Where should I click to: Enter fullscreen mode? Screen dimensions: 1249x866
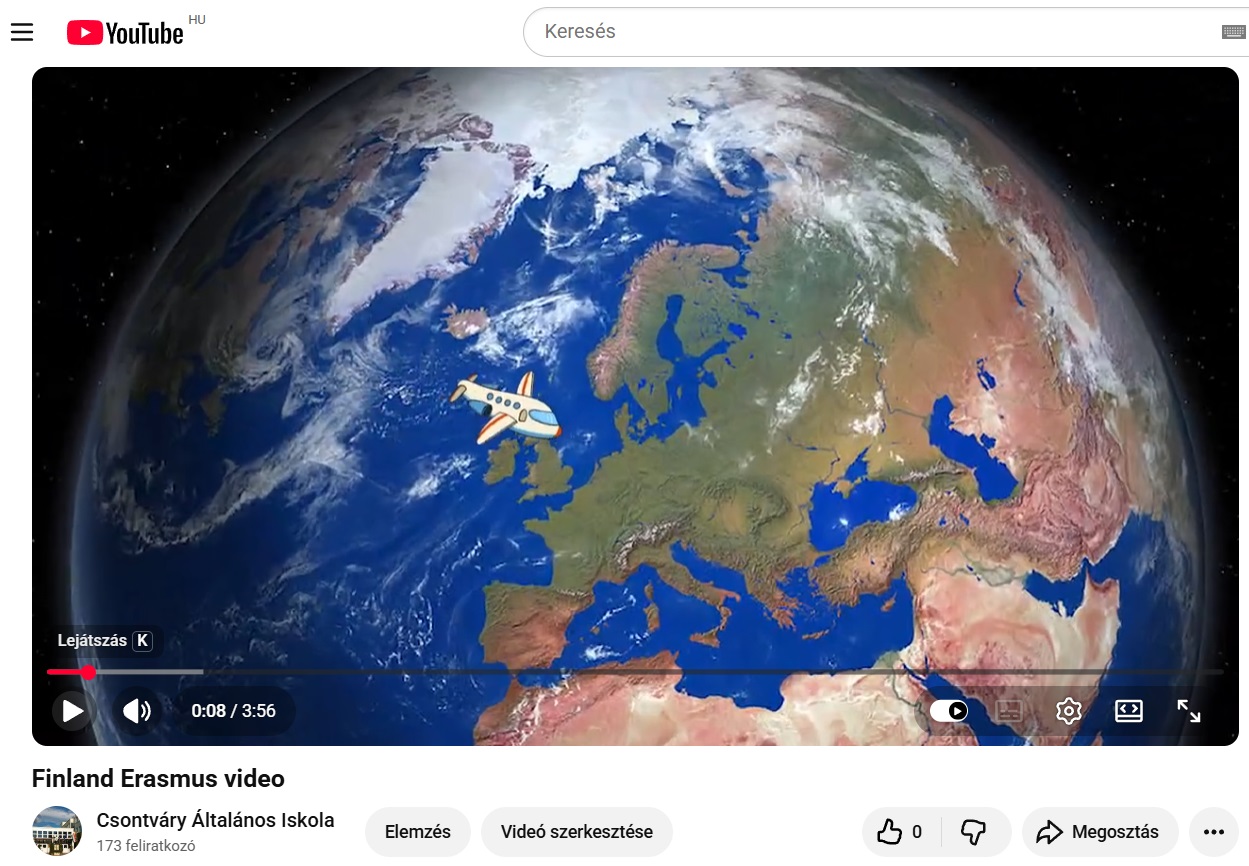point(1189,711)
